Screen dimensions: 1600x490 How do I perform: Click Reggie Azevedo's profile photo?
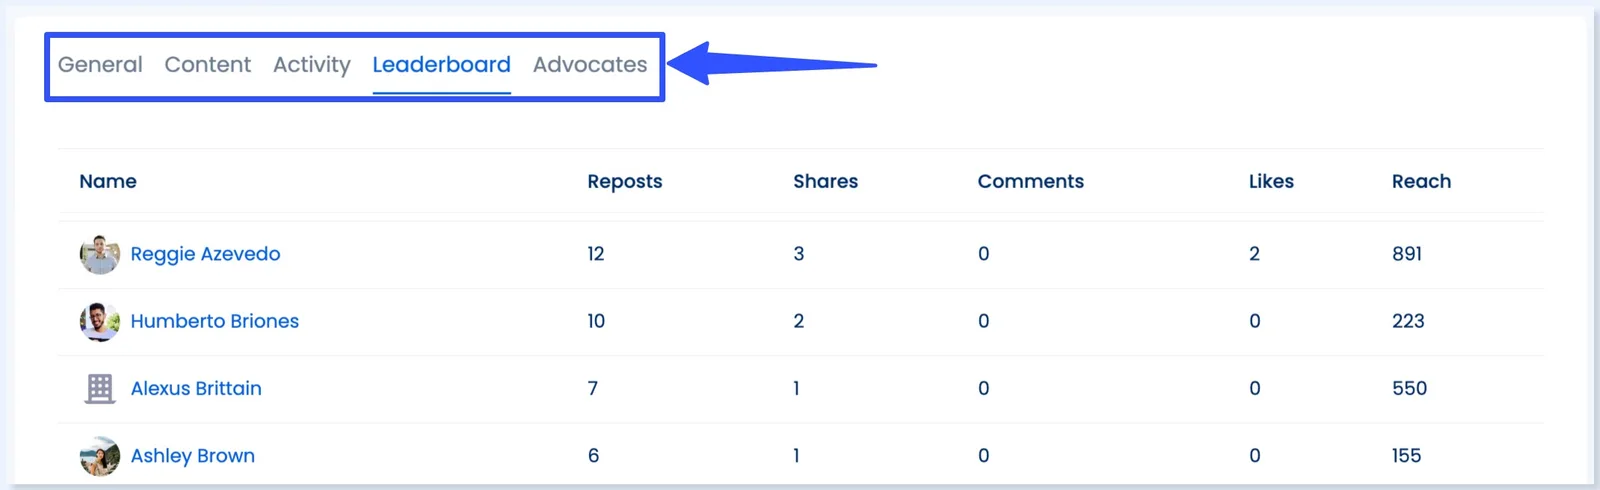[x=100, y=255]
